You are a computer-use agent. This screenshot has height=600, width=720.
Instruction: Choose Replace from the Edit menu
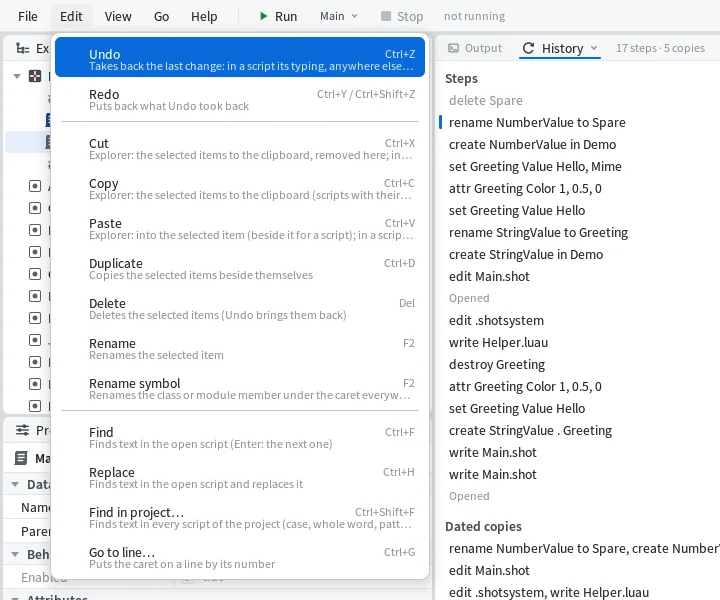(240, 477)
